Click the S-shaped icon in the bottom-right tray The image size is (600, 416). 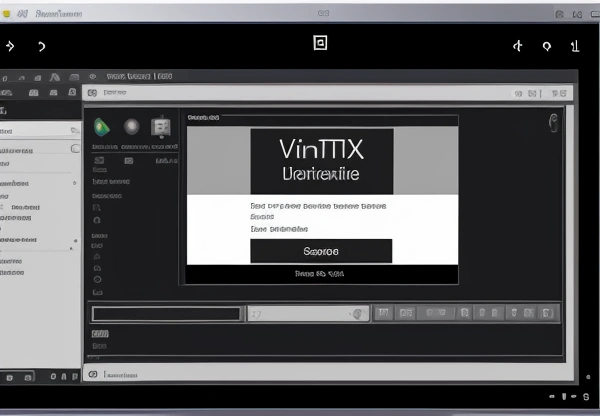pos(586,396)
